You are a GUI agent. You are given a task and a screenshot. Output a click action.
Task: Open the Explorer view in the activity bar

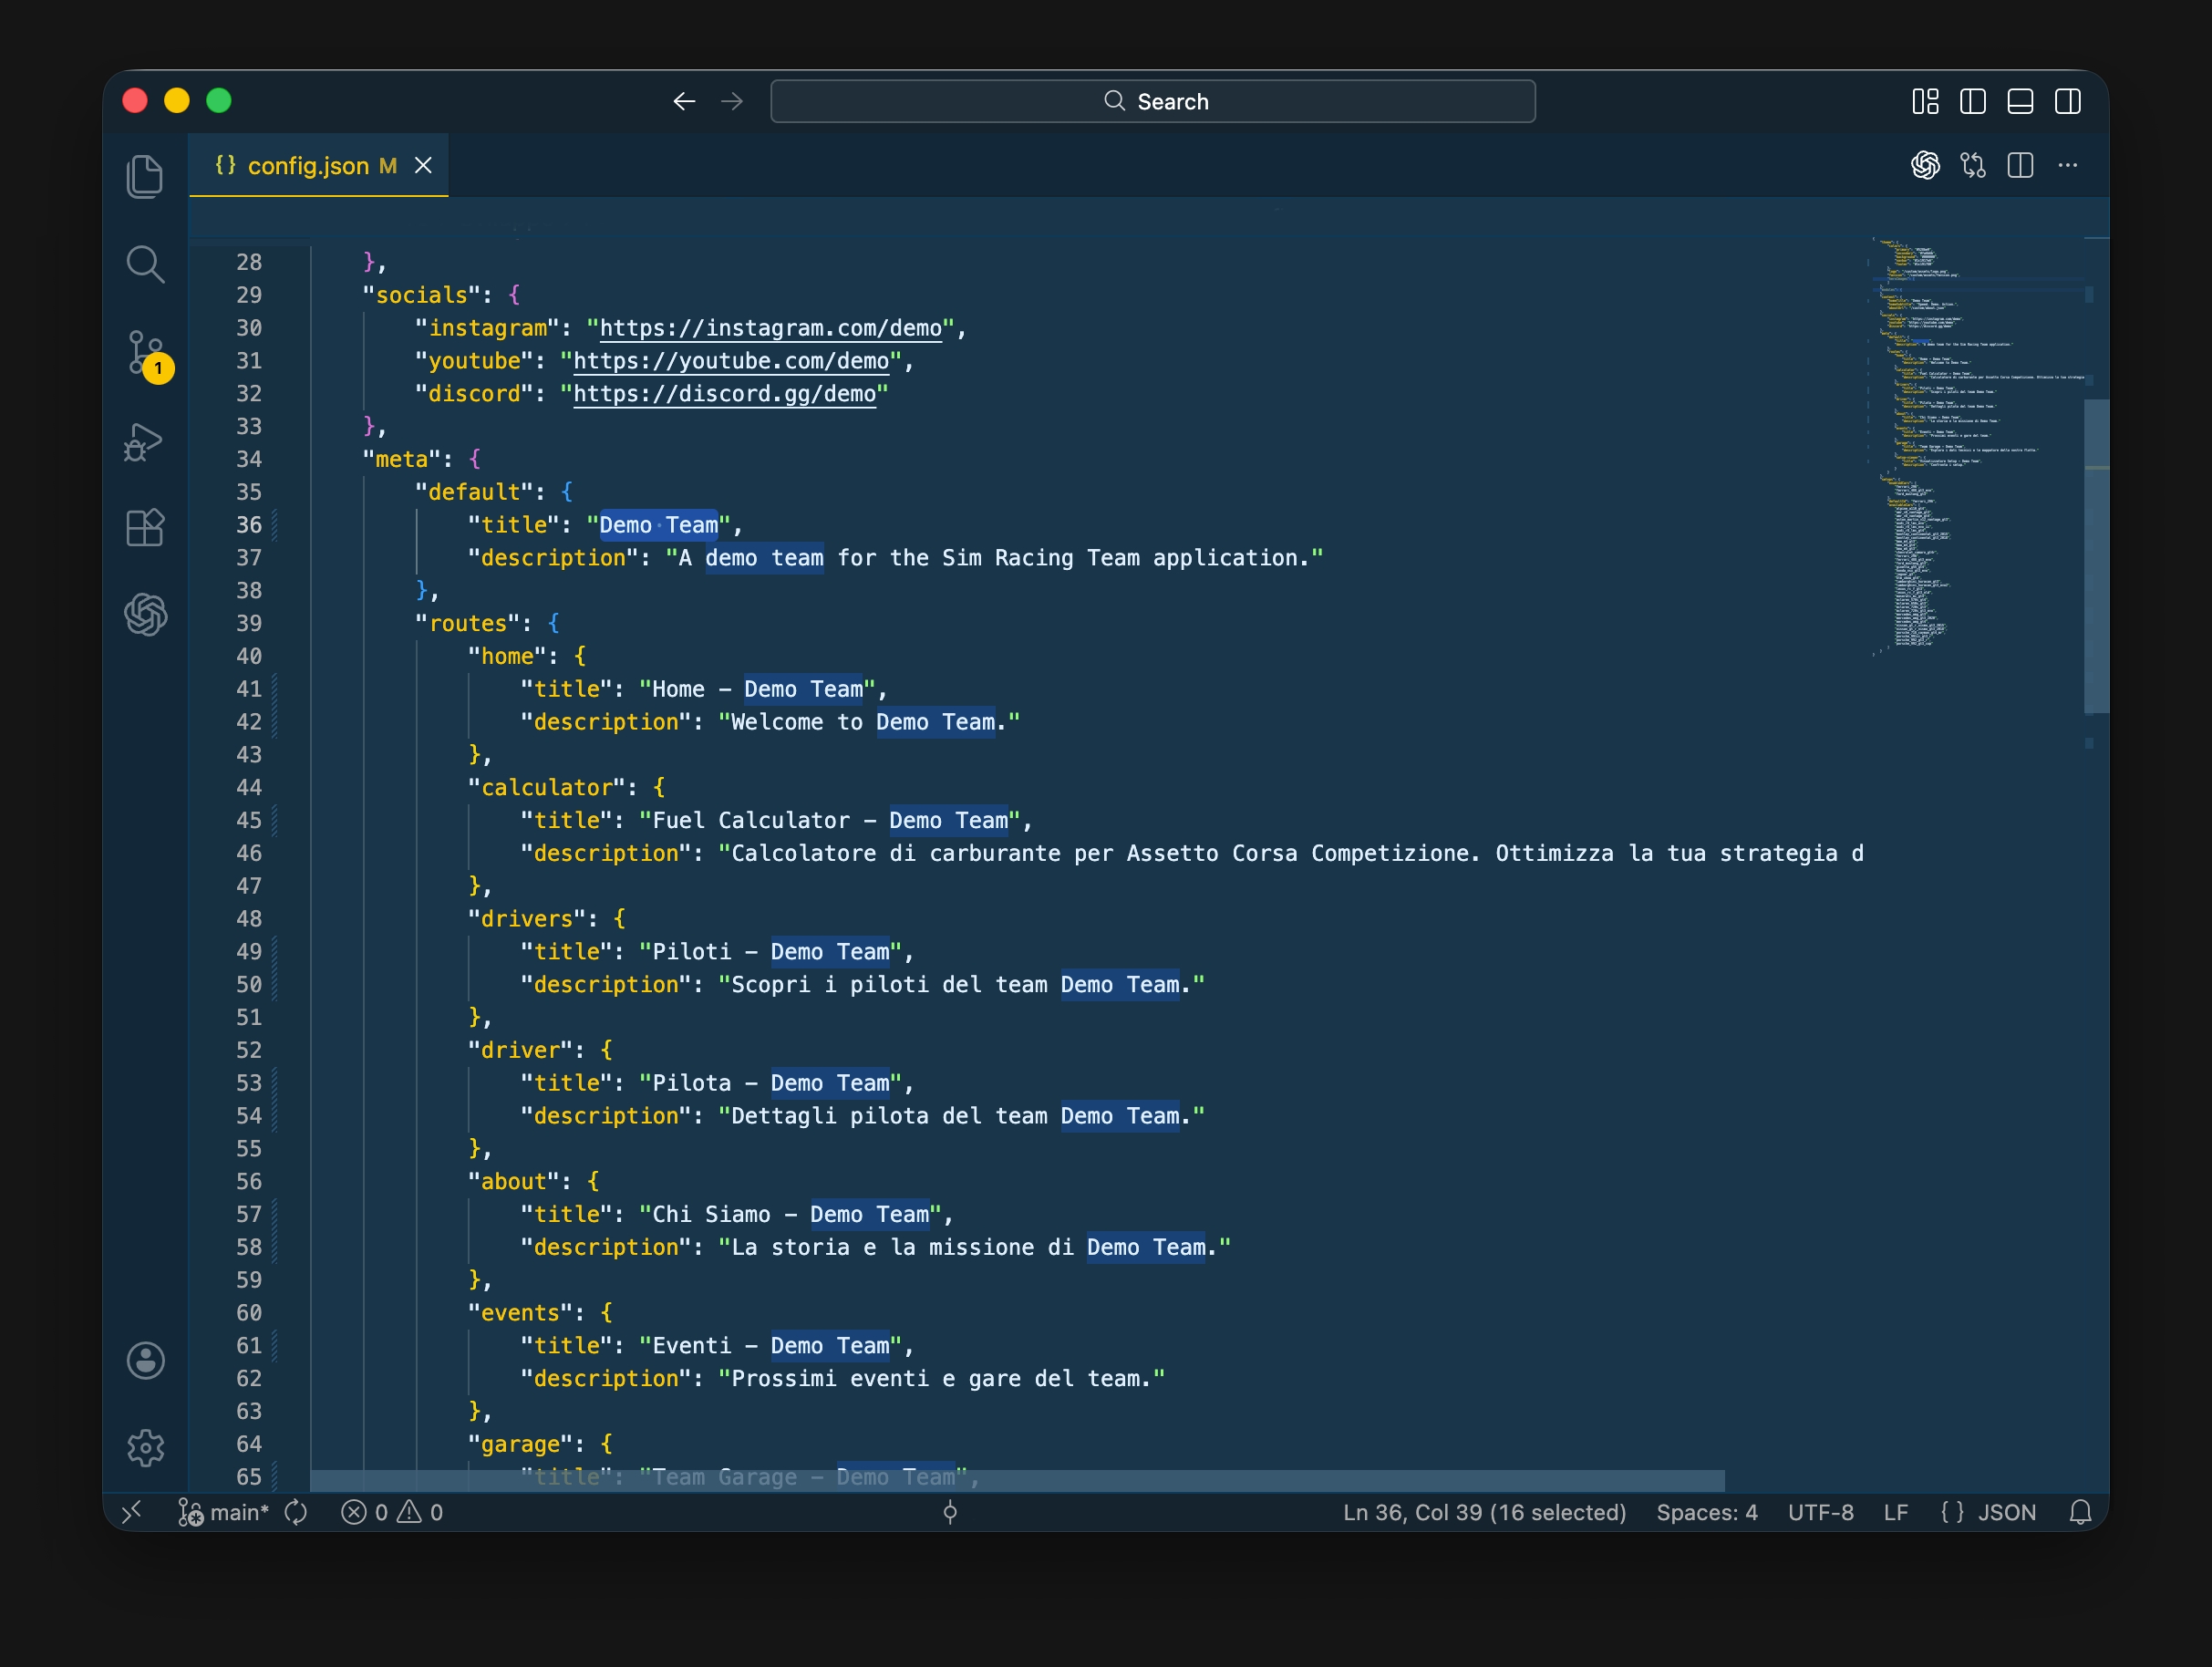click(146, 175)
